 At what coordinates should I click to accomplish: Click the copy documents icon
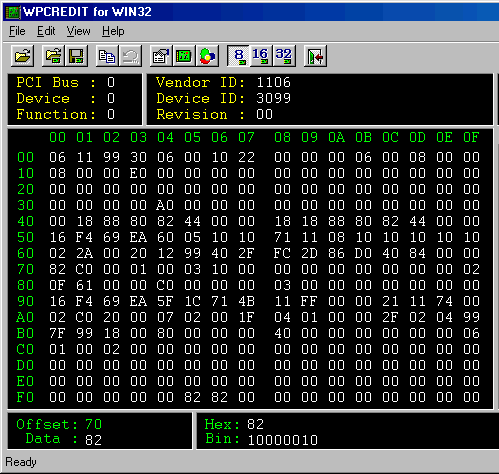(107, 56)
